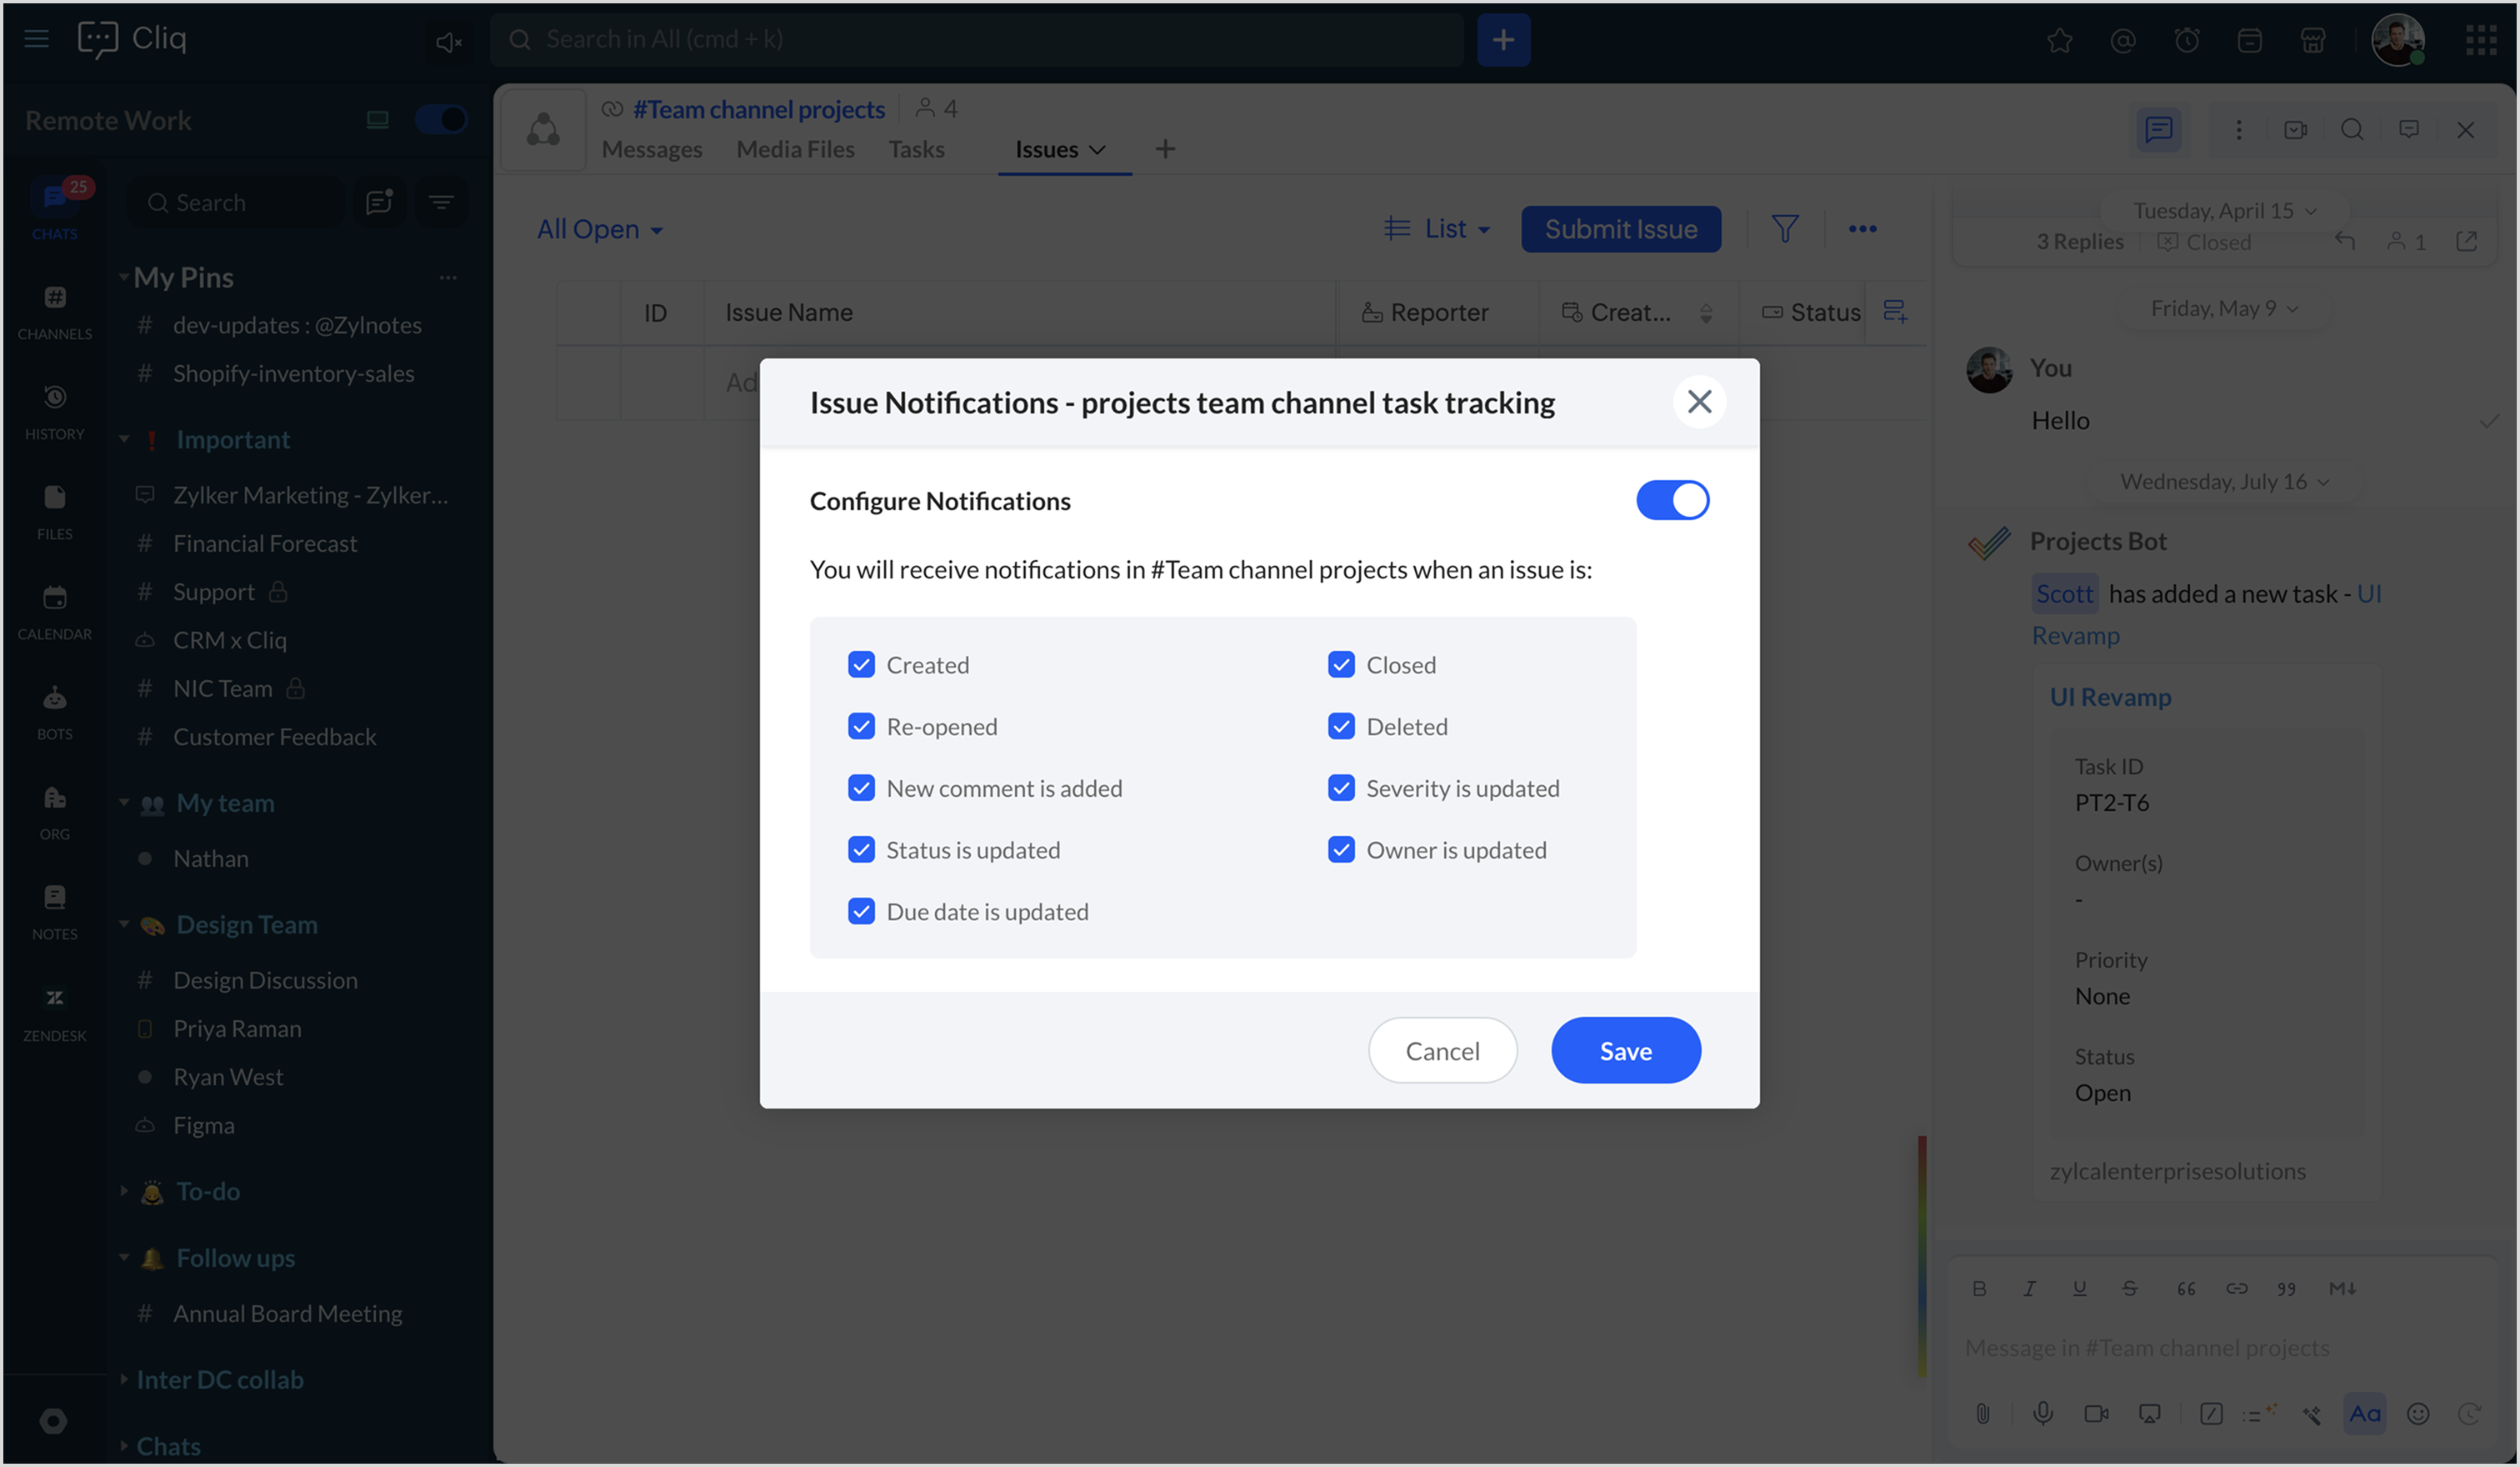This screenshot has width=2520, height=1467.
Task: Open Channels in left sidebar
Action: pos(54,311)
